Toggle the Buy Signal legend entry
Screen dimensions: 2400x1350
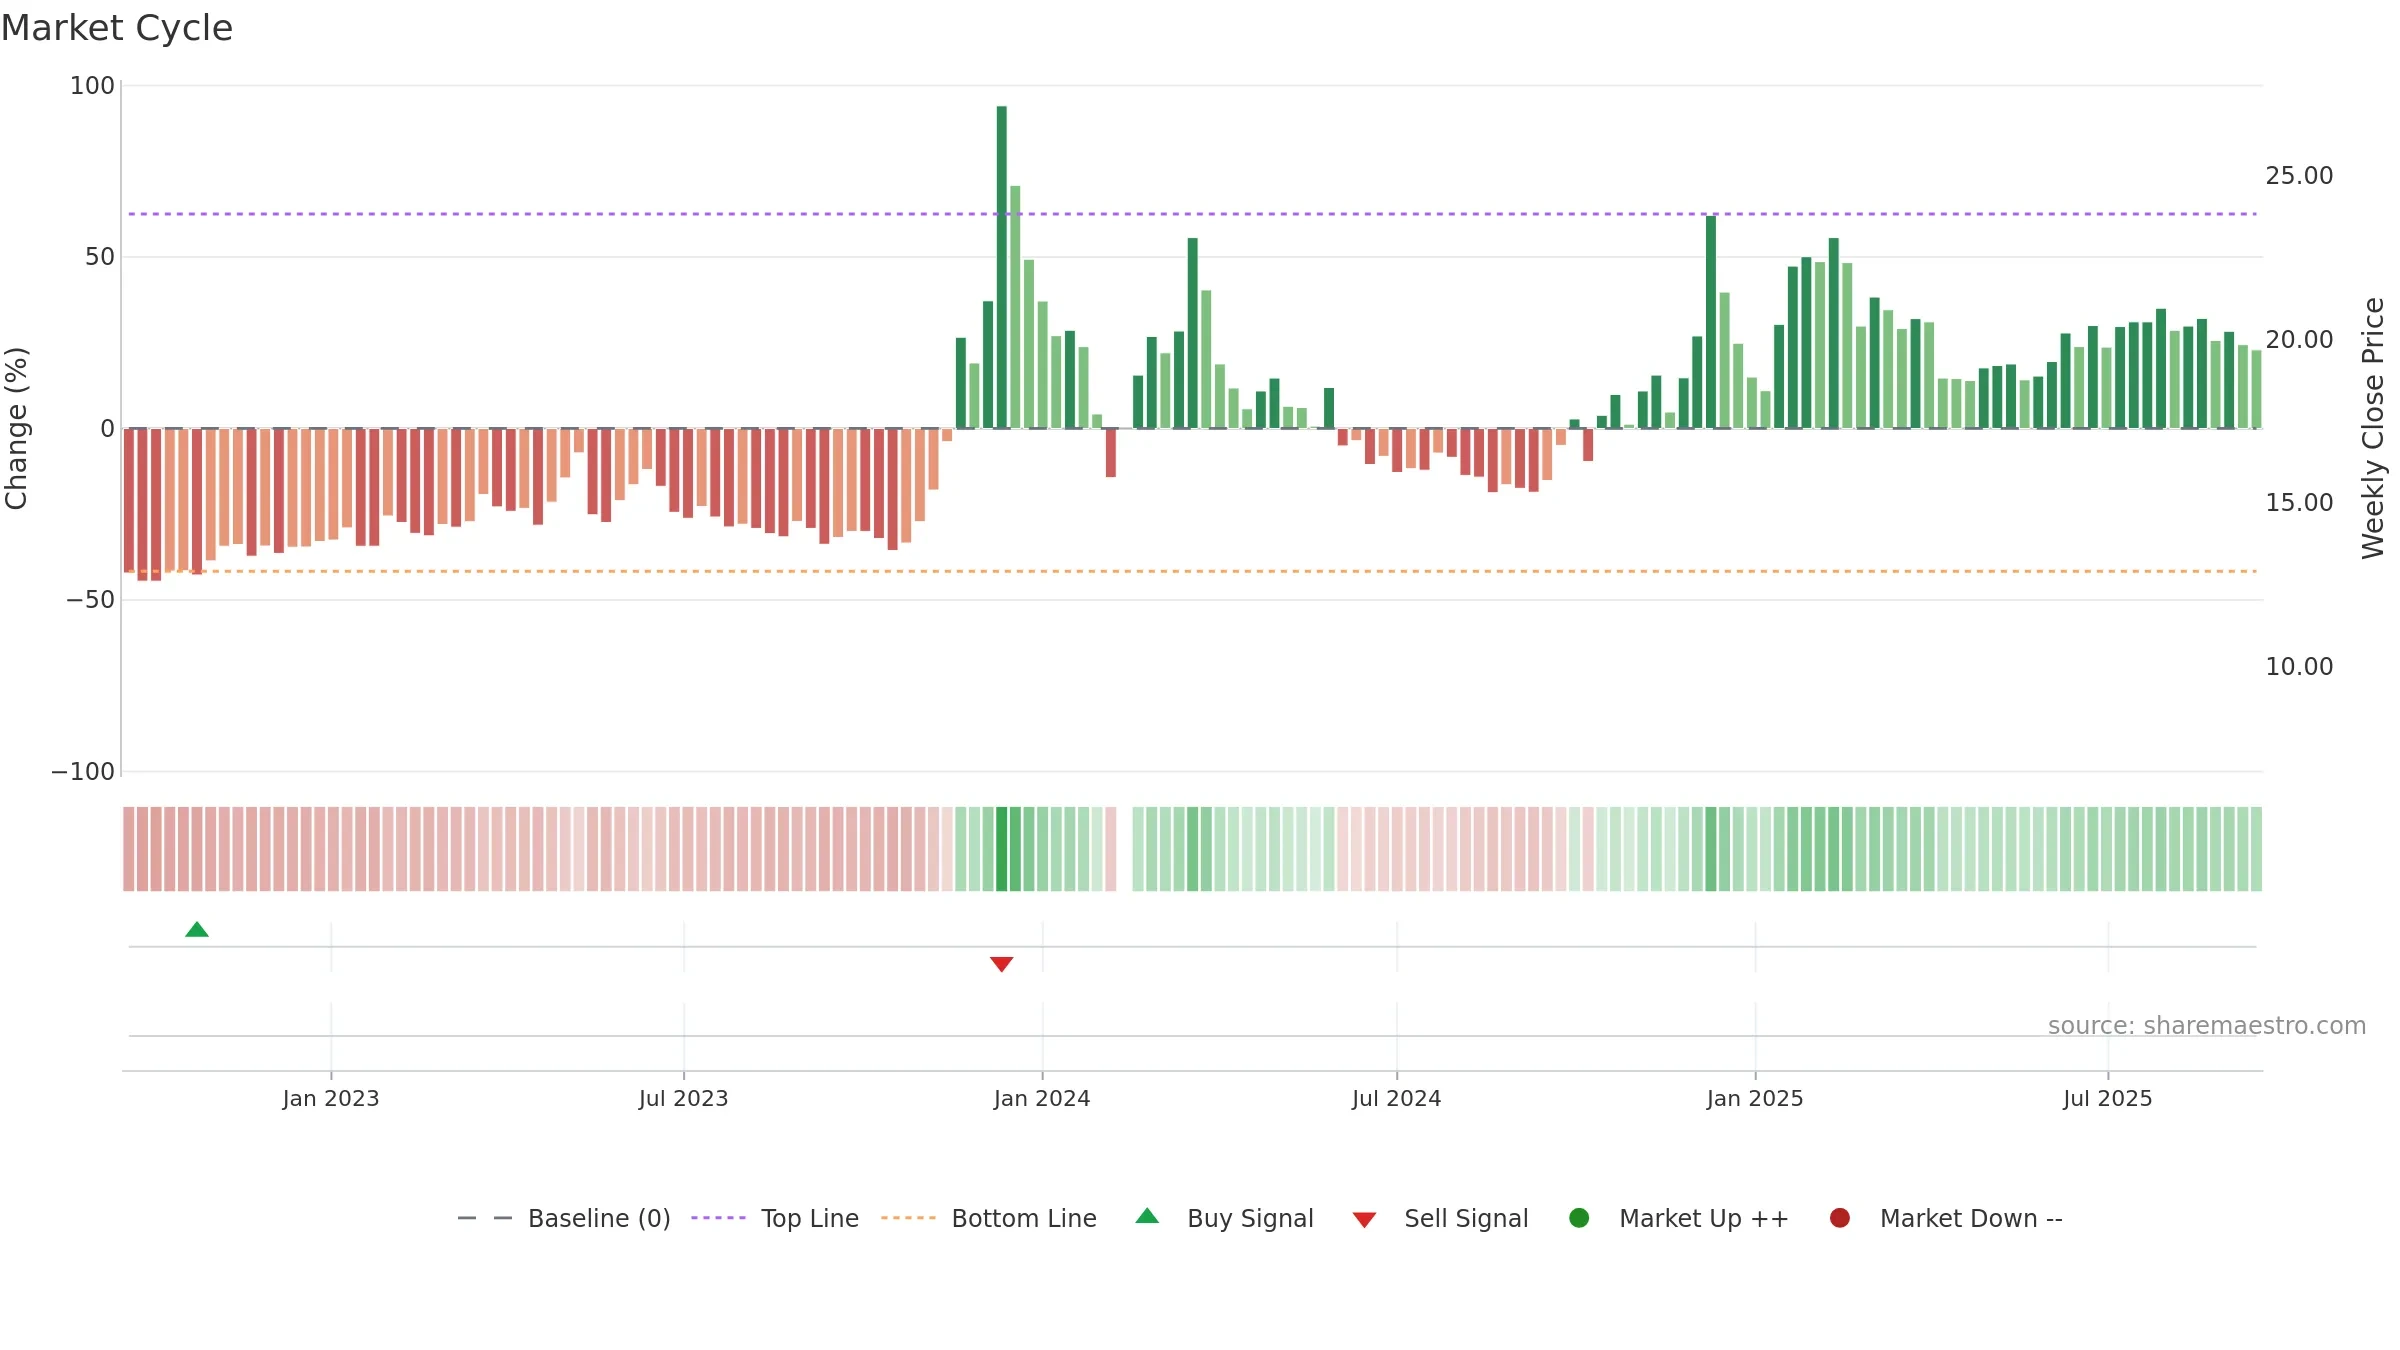1225,1219
